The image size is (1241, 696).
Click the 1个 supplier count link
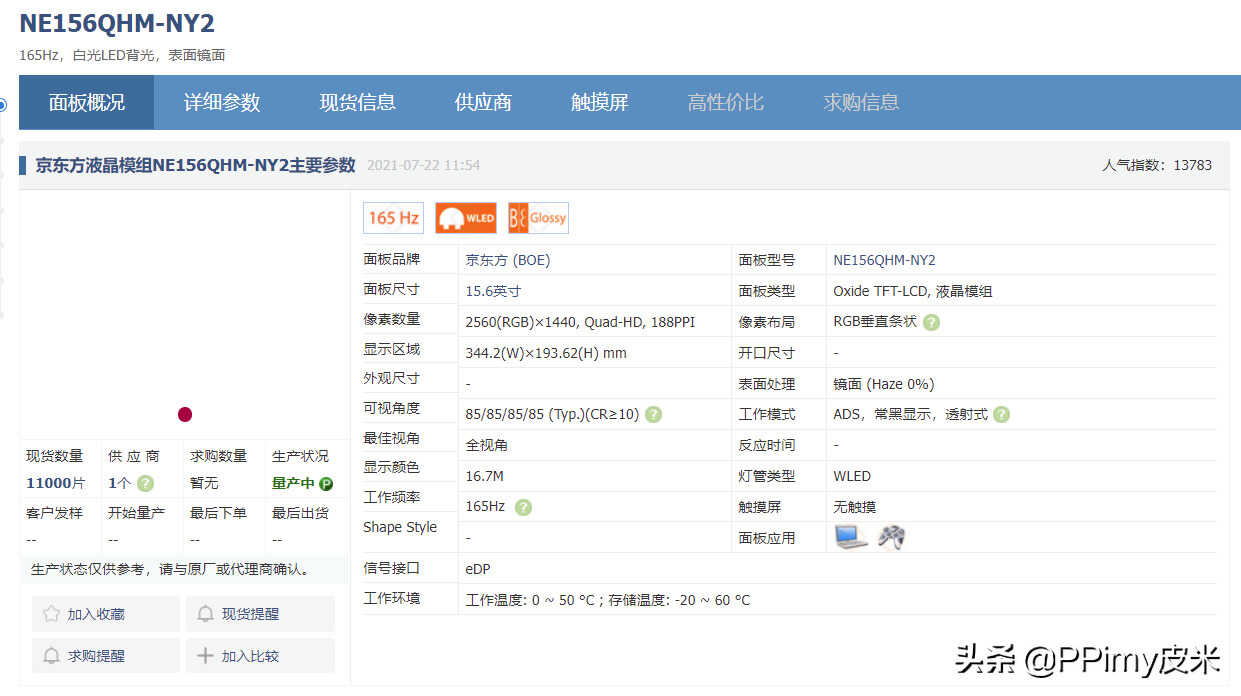[x=120, y=484]
